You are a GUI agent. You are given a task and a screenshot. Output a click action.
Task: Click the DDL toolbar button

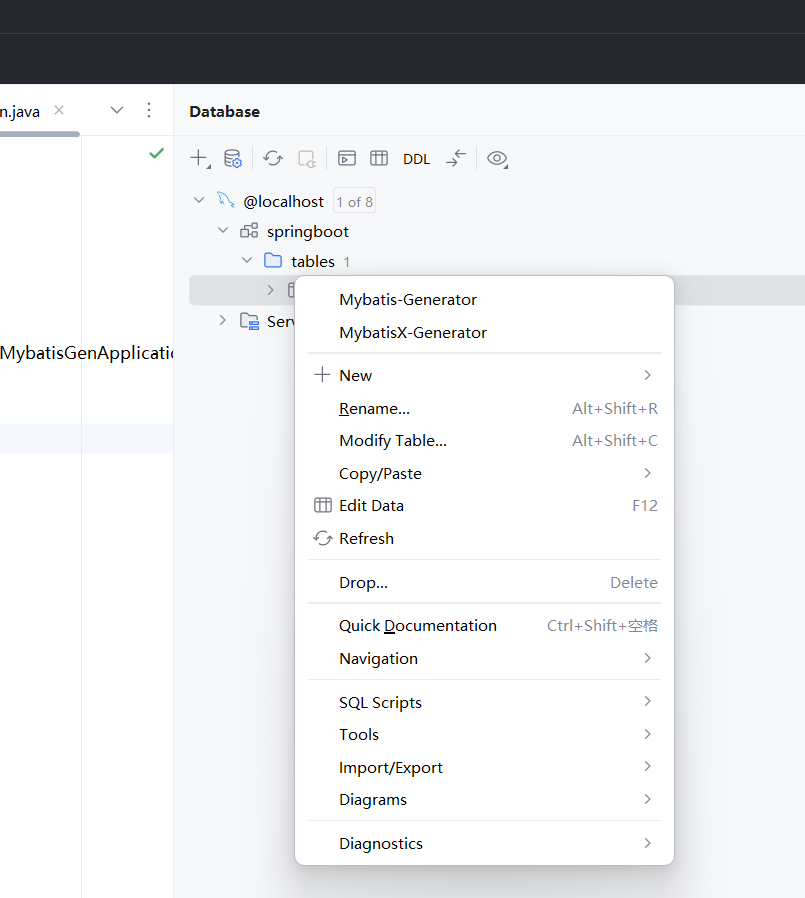416,159
